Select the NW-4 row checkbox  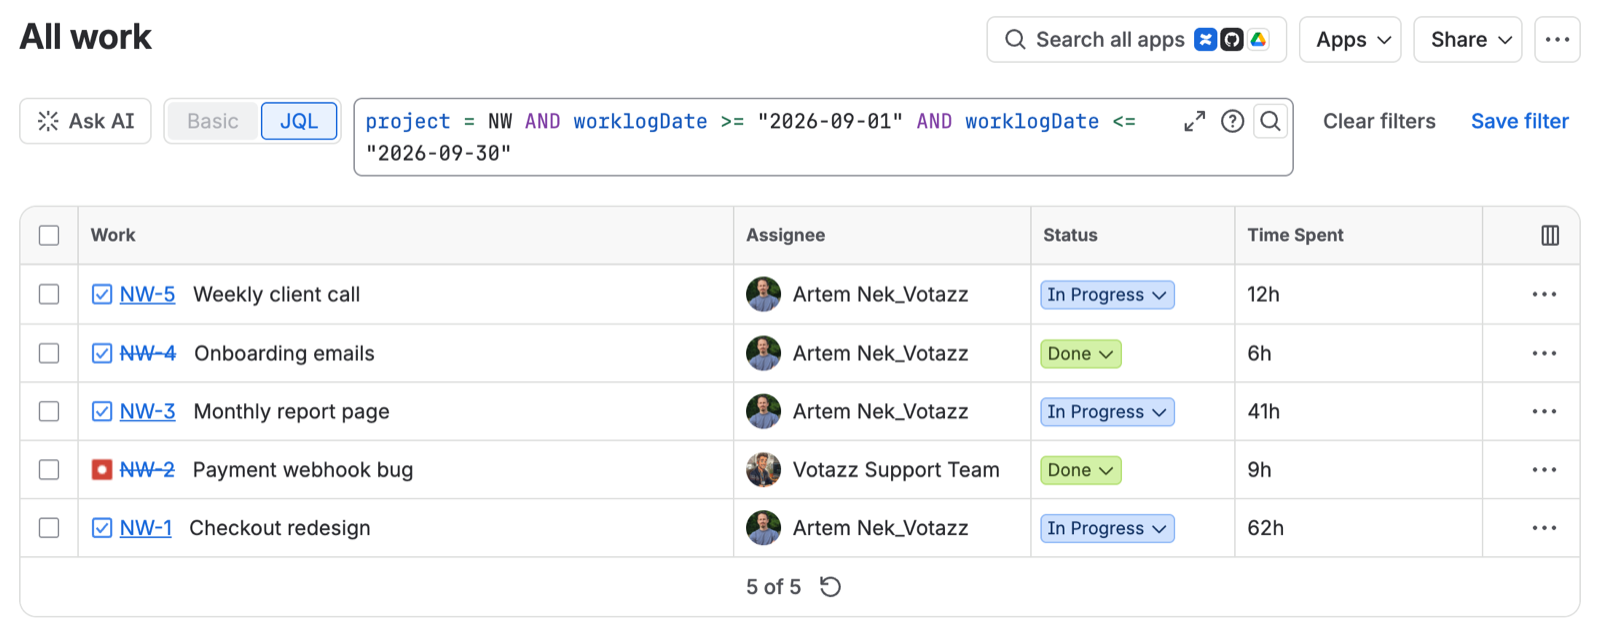(49, 353)
